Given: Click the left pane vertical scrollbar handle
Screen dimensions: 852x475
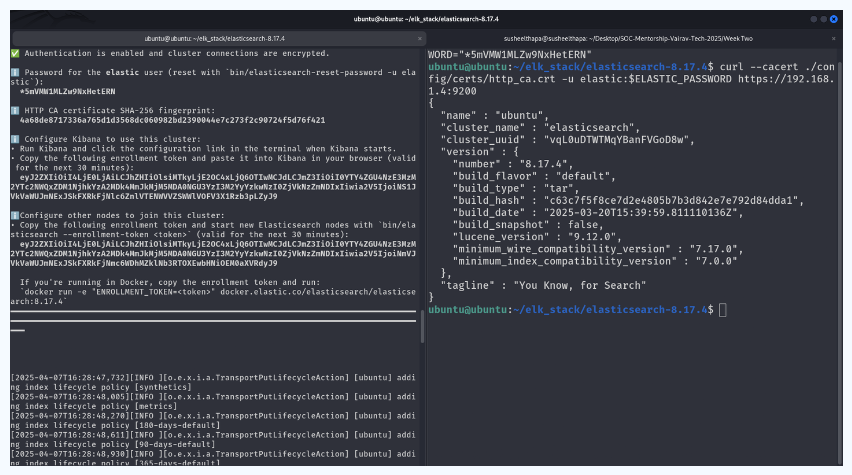Looking at the screenshot, I should pos(422,326).
